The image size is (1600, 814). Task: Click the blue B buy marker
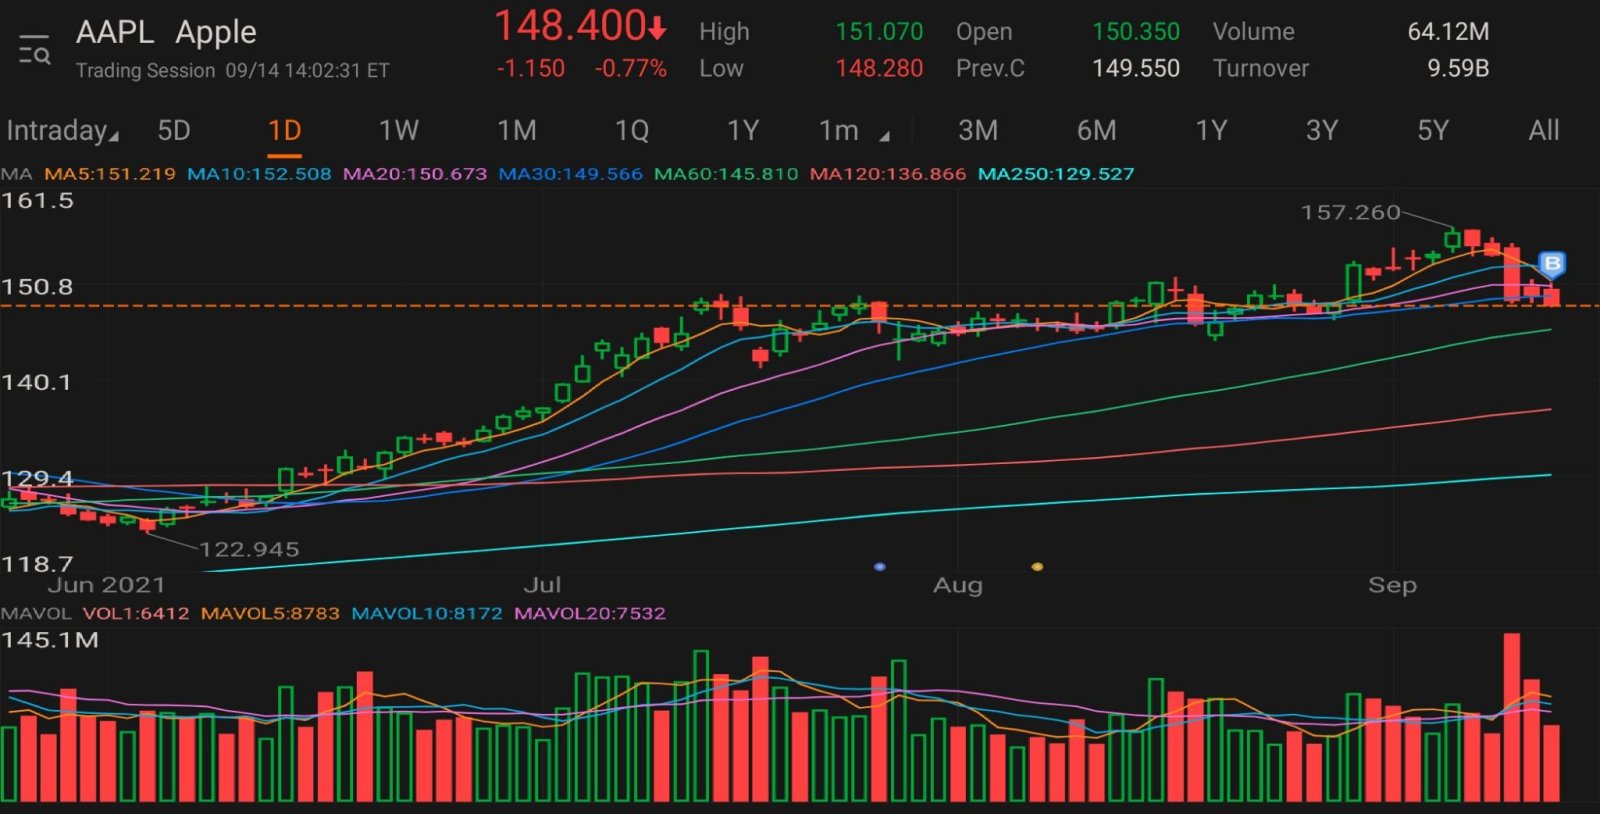coord(1552,264)
